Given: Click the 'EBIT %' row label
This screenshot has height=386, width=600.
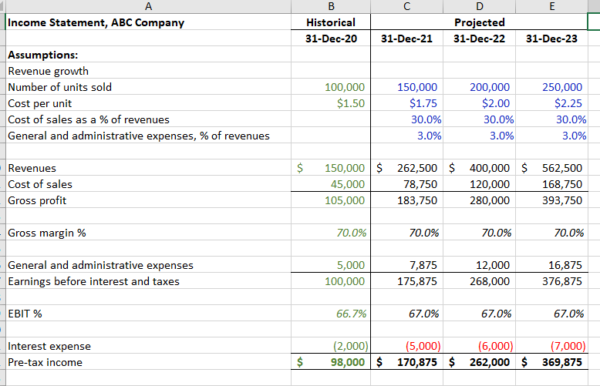Looking at the screenshot, I should pyautogui.click(x=25, y=314).
